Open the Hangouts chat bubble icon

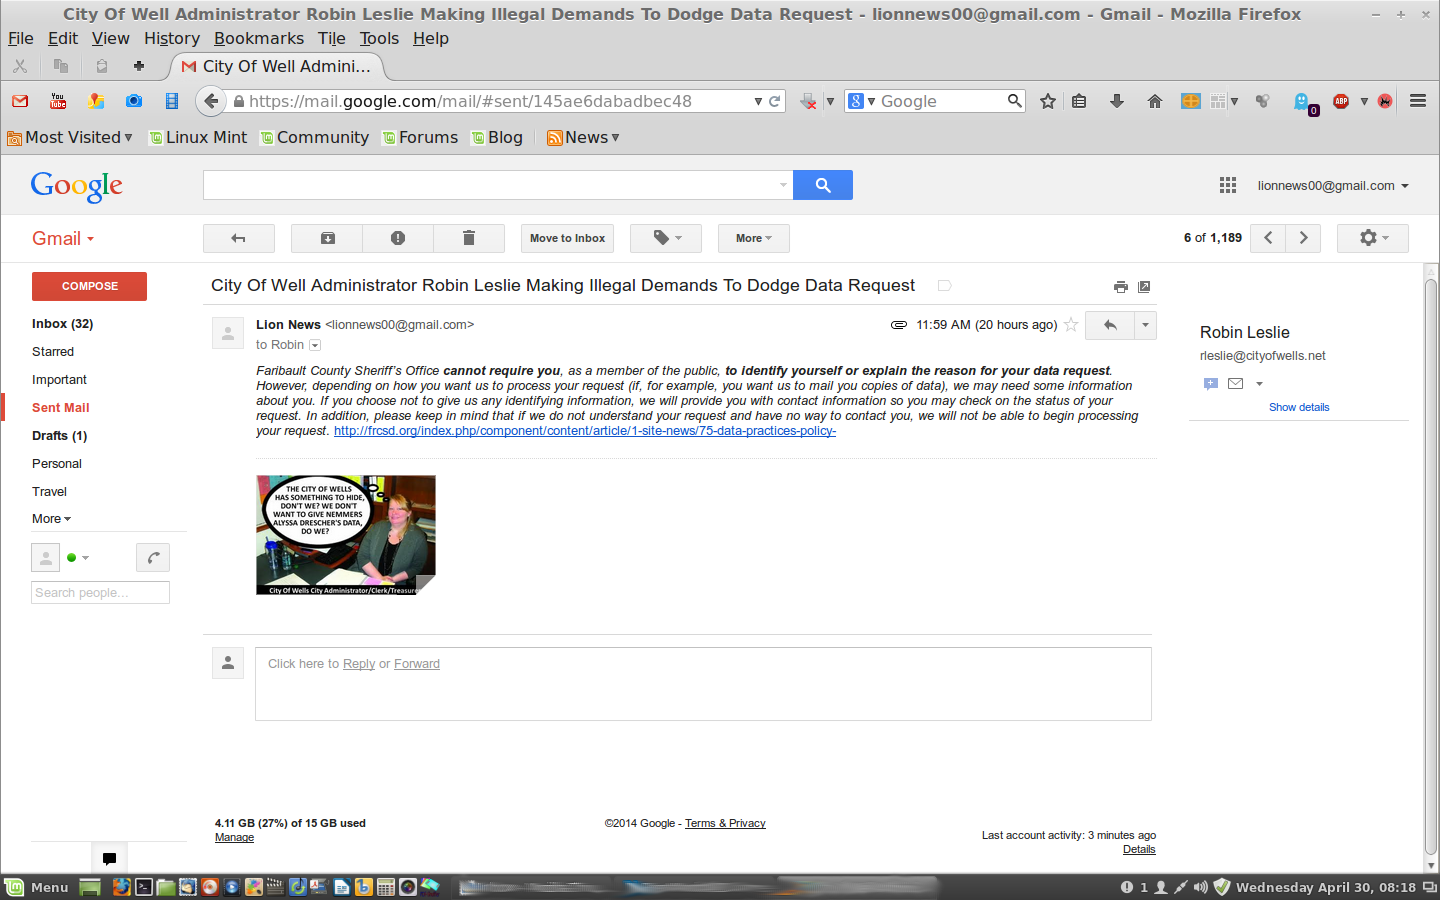(x=109, y=858)
